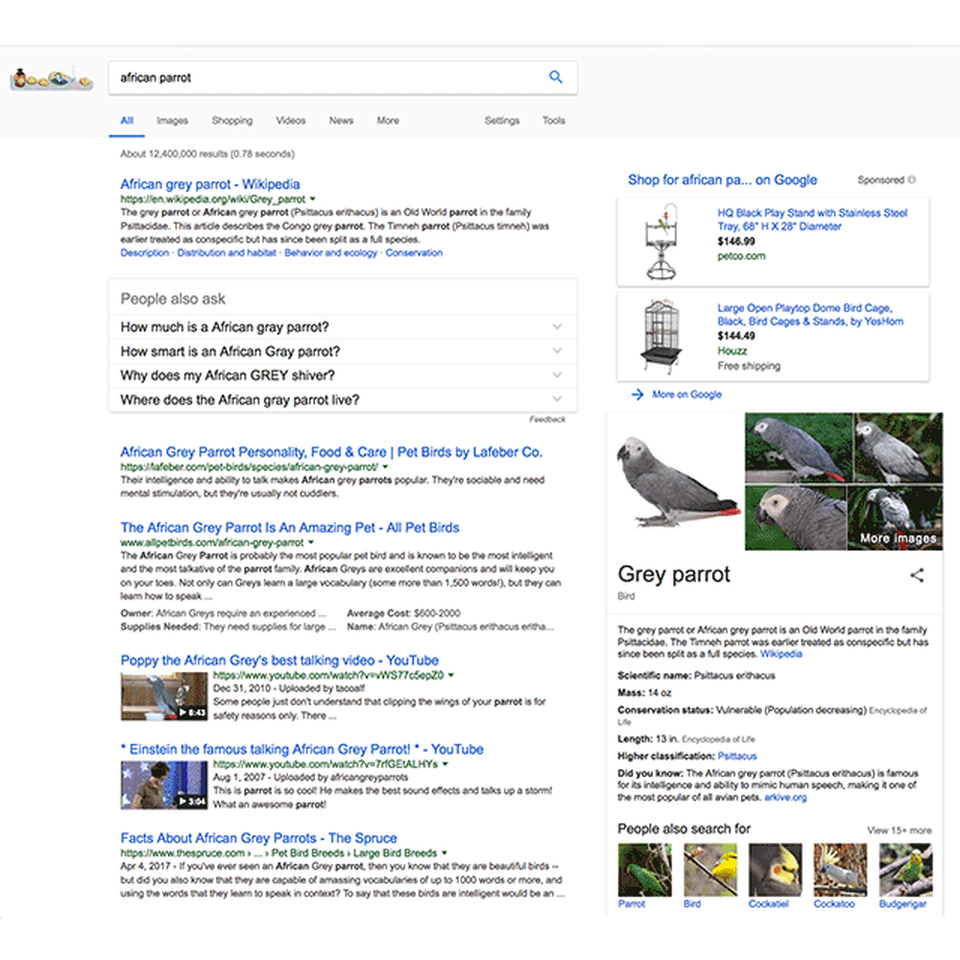
Task: Click the Feedback link below People also ask
Action: [x=547, y=419]
